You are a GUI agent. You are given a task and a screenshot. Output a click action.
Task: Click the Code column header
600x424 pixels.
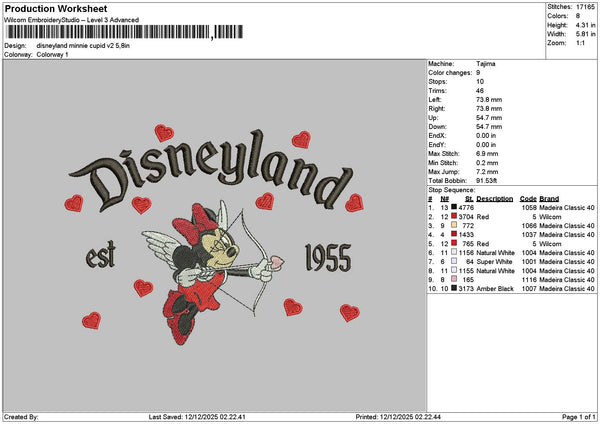529,198
